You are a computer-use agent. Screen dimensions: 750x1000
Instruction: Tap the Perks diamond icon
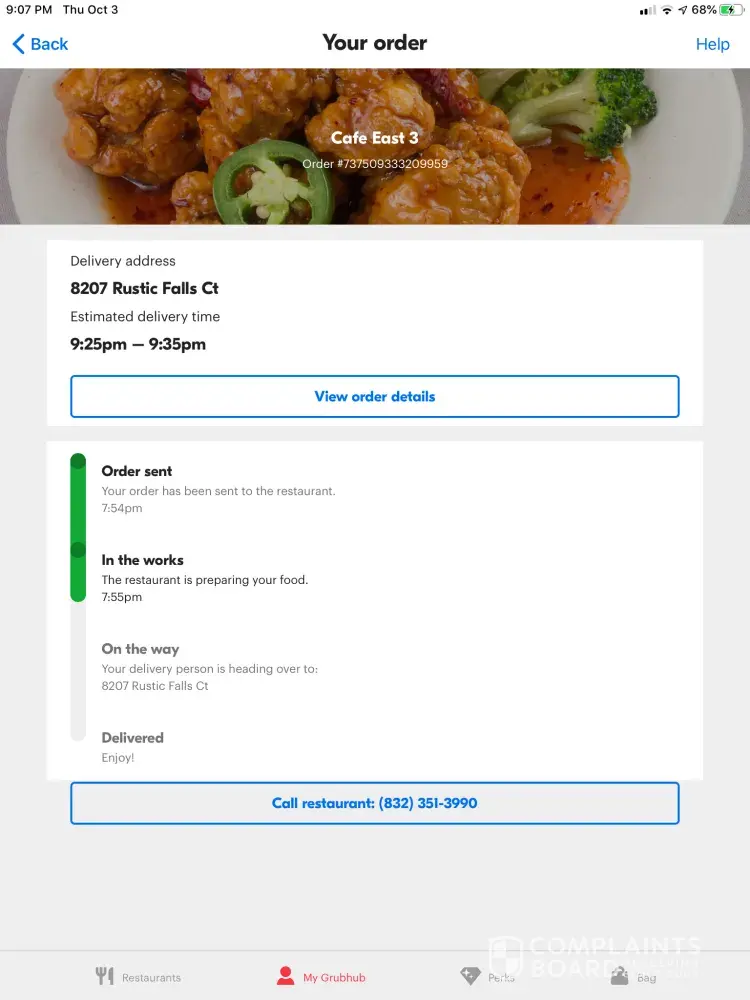470,976
